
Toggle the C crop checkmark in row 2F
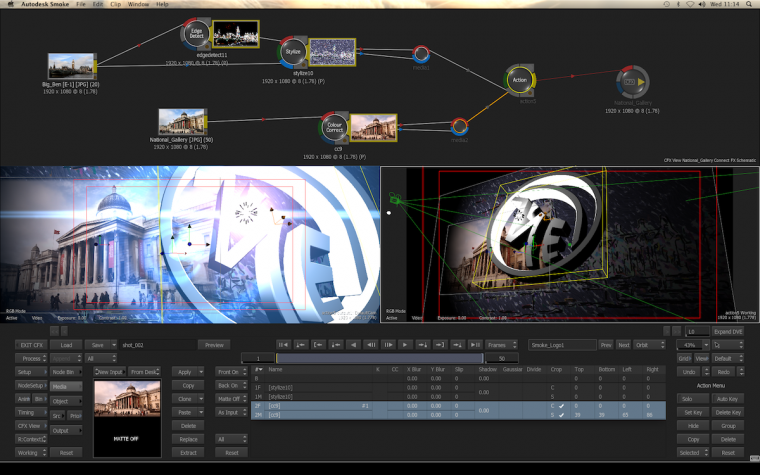561,406
